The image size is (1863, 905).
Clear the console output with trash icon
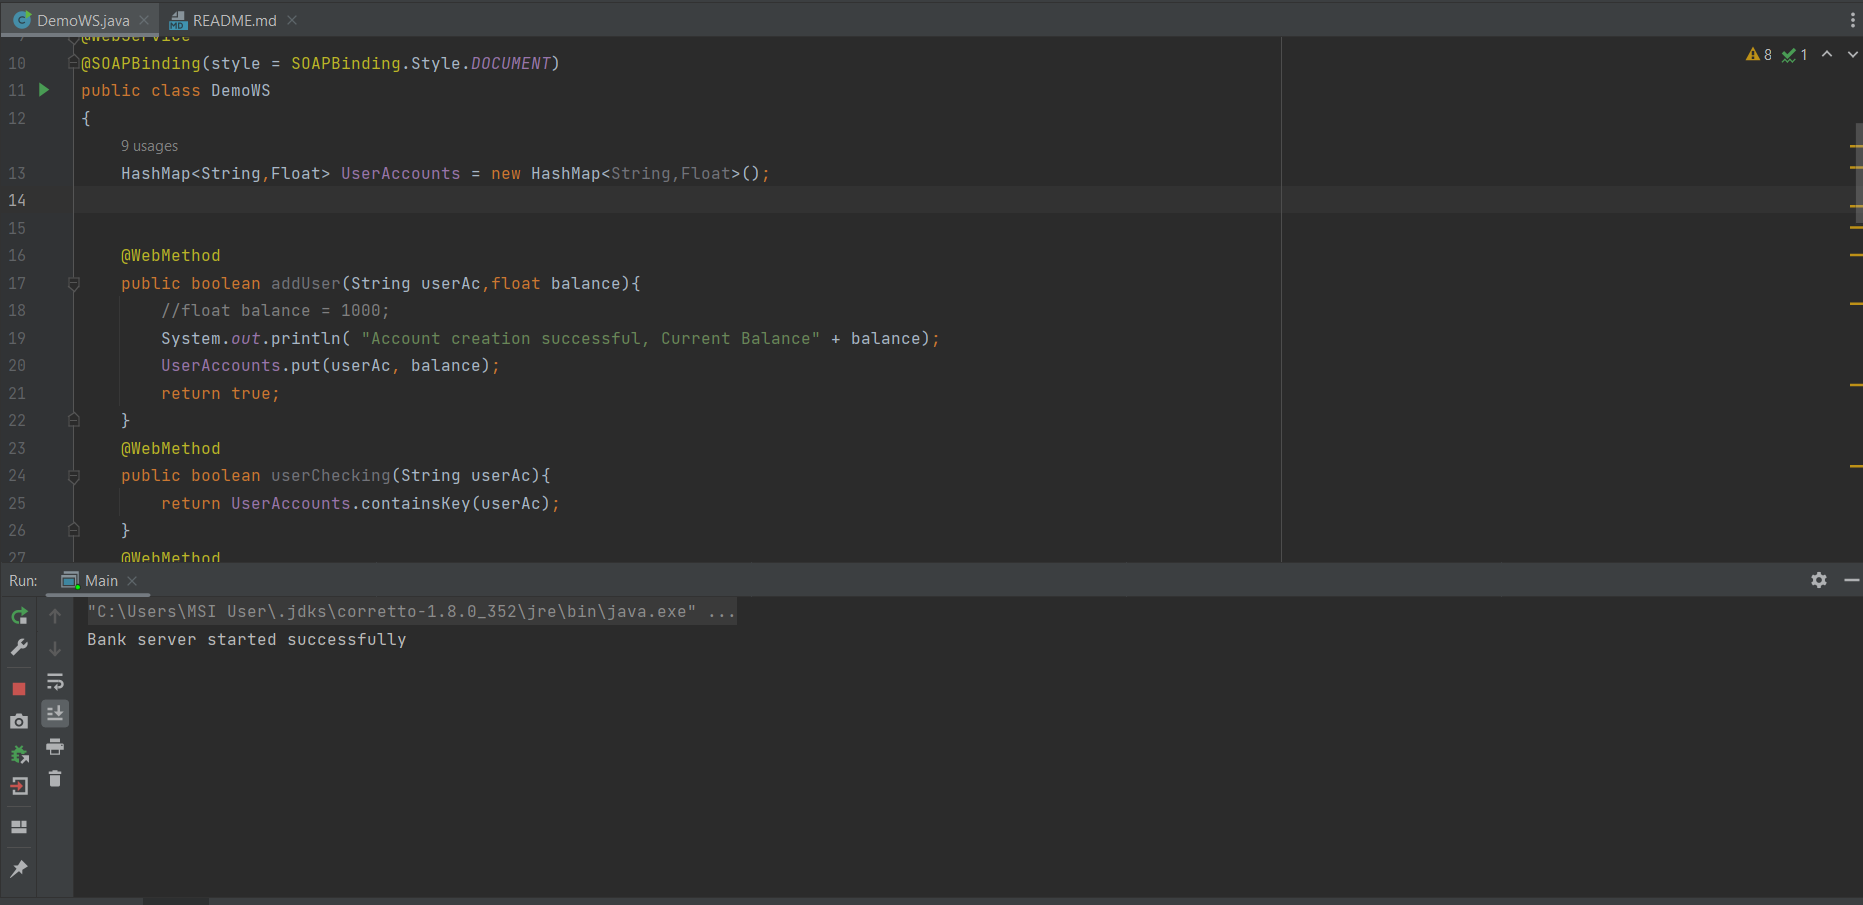pos(55,779)
